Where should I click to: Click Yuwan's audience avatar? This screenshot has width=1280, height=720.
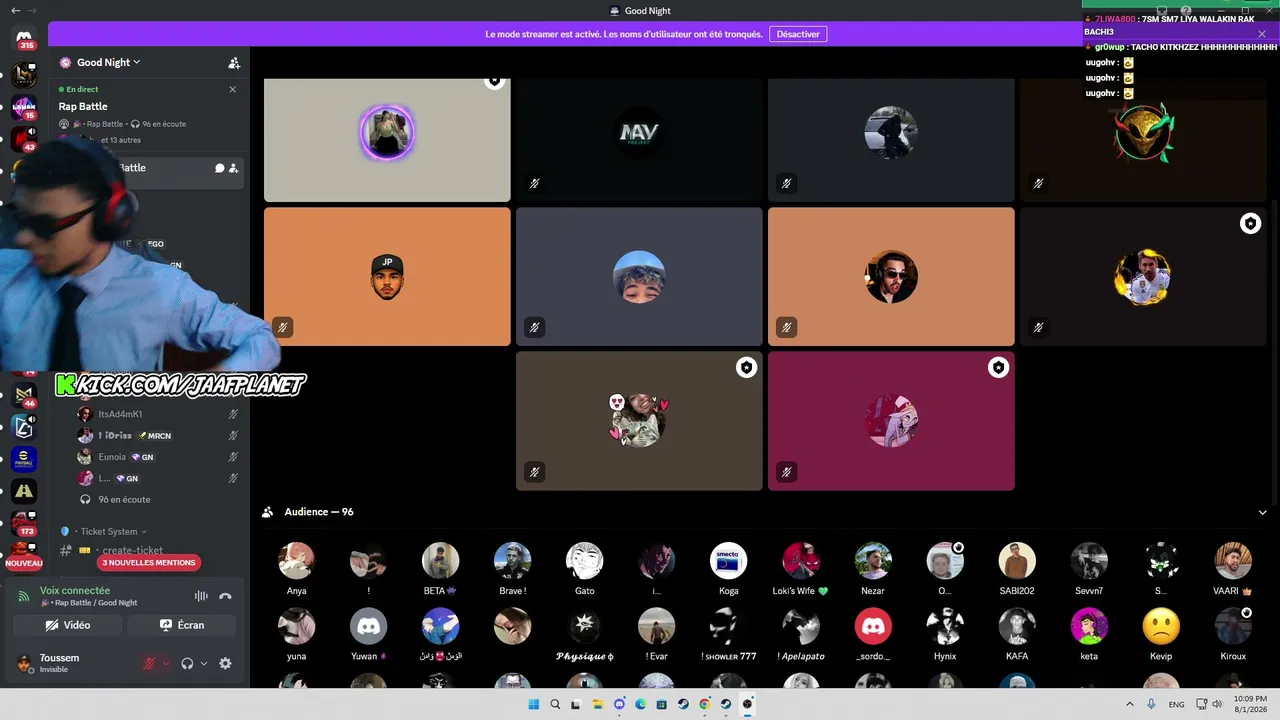369,626
